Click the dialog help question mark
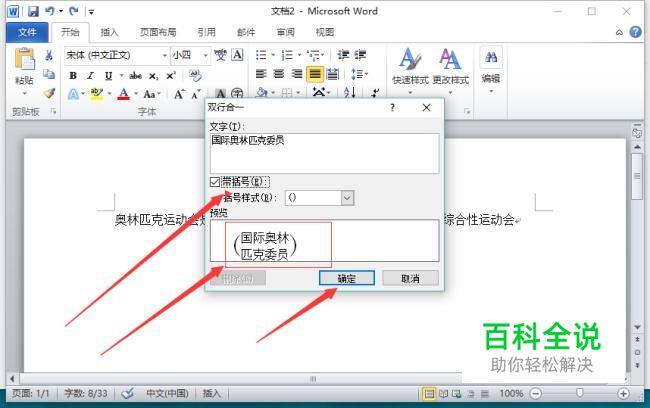 click(392, 108)
